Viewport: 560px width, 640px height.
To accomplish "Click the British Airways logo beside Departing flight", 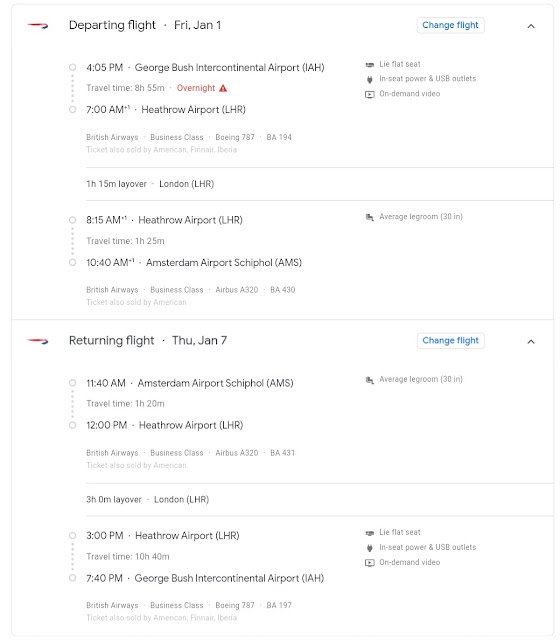I will pos(38,26).
